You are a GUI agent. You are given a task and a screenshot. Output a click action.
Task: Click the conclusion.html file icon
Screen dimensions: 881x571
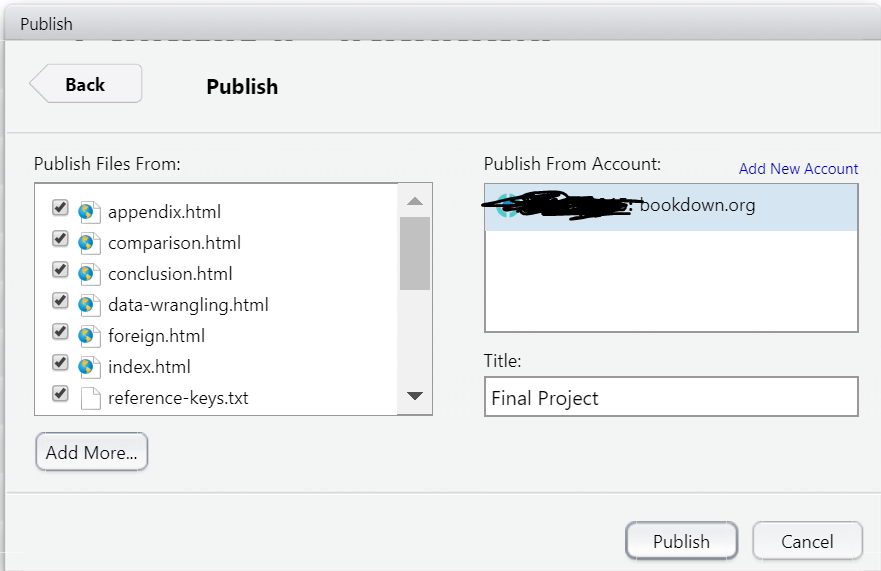(x=90, y=273)
